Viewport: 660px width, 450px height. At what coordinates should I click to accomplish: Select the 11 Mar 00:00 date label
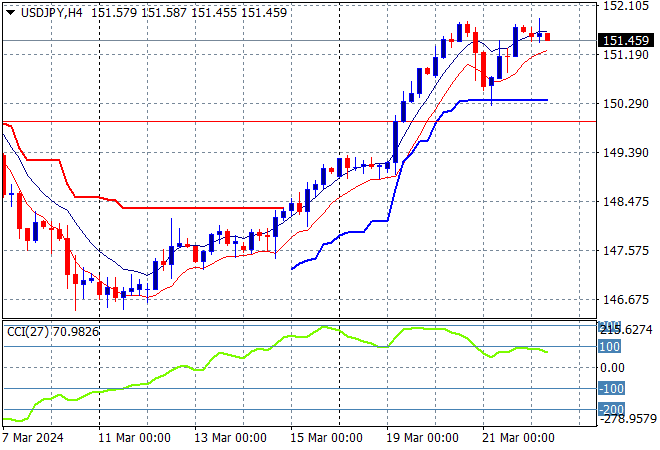pos(134,438)
